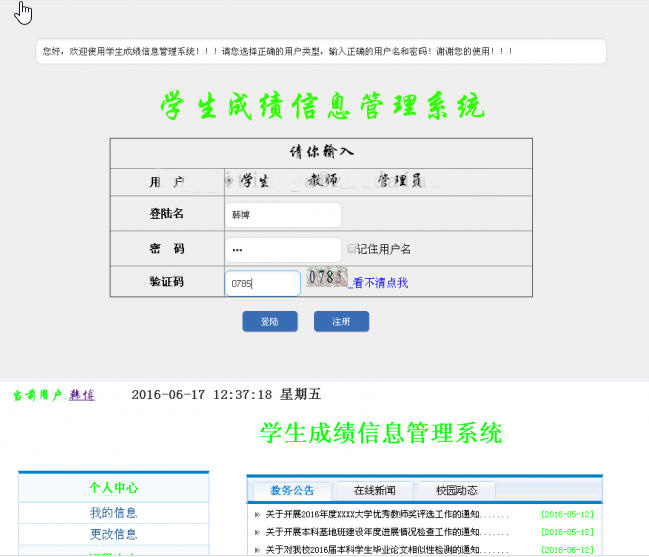This screenshot has height=557, width=649.
Task: Click the 请你输入 form heading
Action: coord(321,152)
